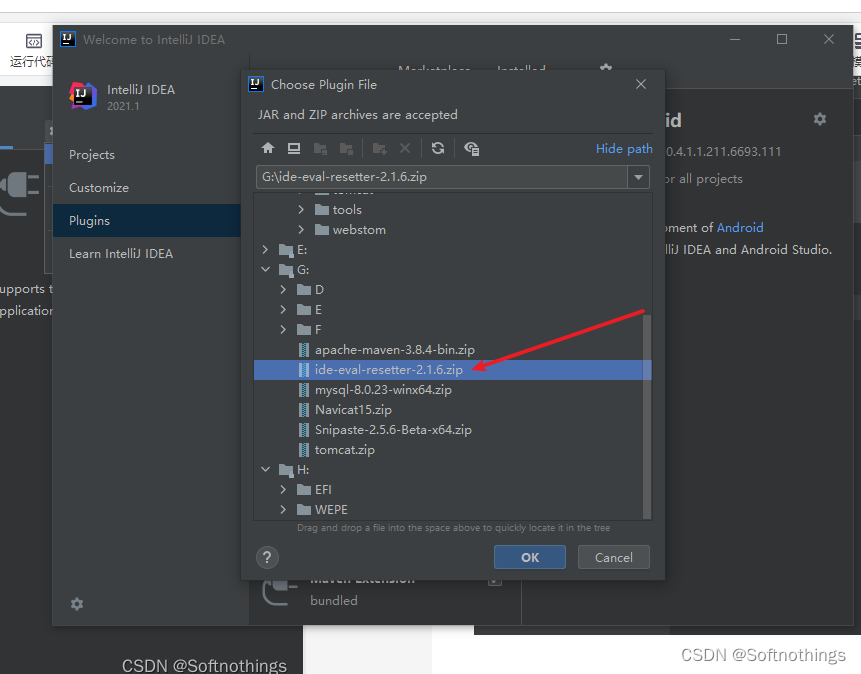Jump to desktop directory icon
Viewport: 861px width, 674px height.
[x=294, y=148]
